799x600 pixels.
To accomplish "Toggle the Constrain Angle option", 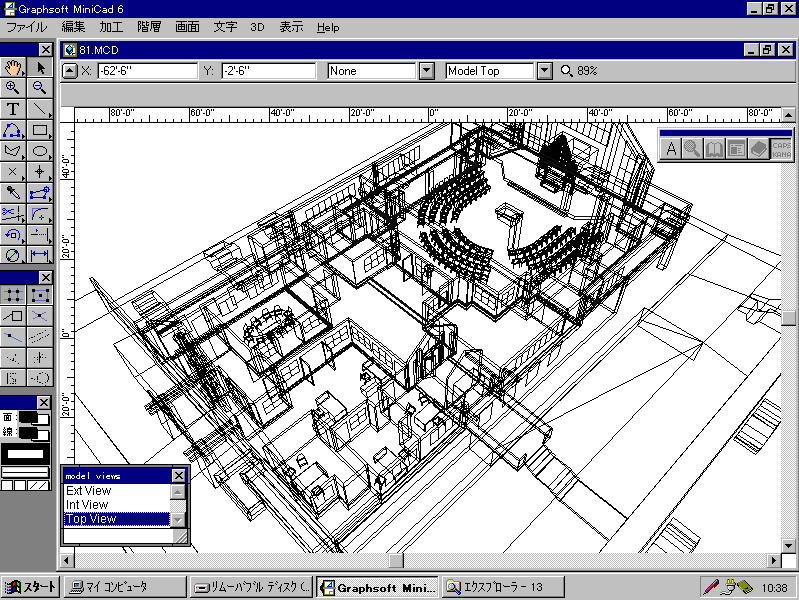I will (x=13, y=316).
